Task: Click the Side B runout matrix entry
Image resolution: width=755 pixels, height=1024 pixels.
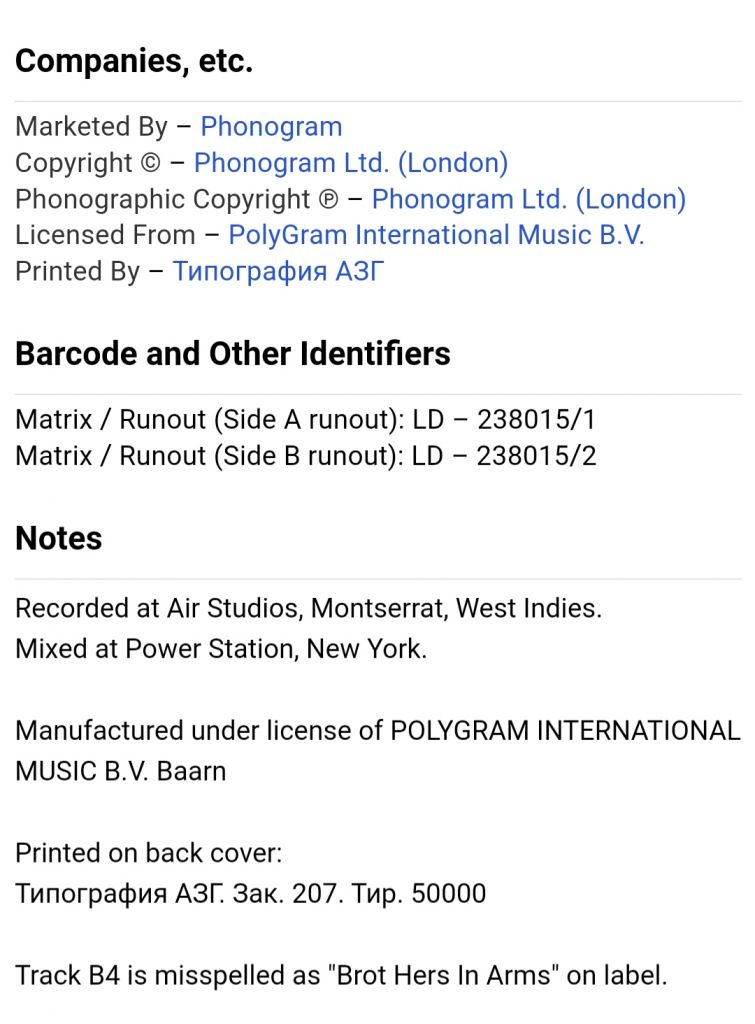Action: (x=306, y=456)
